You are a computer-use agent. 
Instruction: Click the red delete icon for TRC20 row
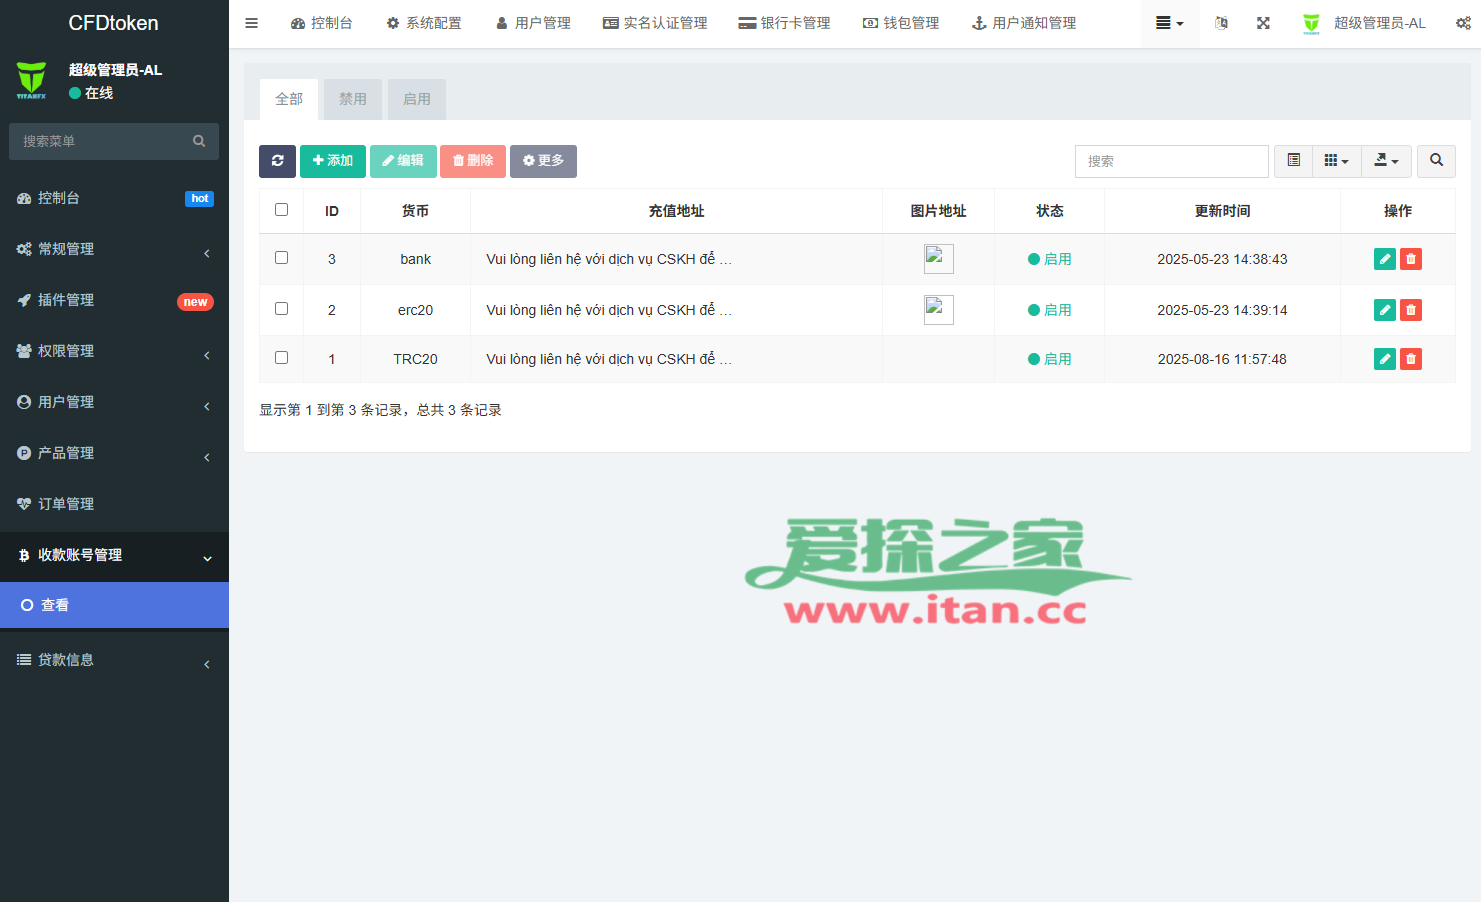1410,359
